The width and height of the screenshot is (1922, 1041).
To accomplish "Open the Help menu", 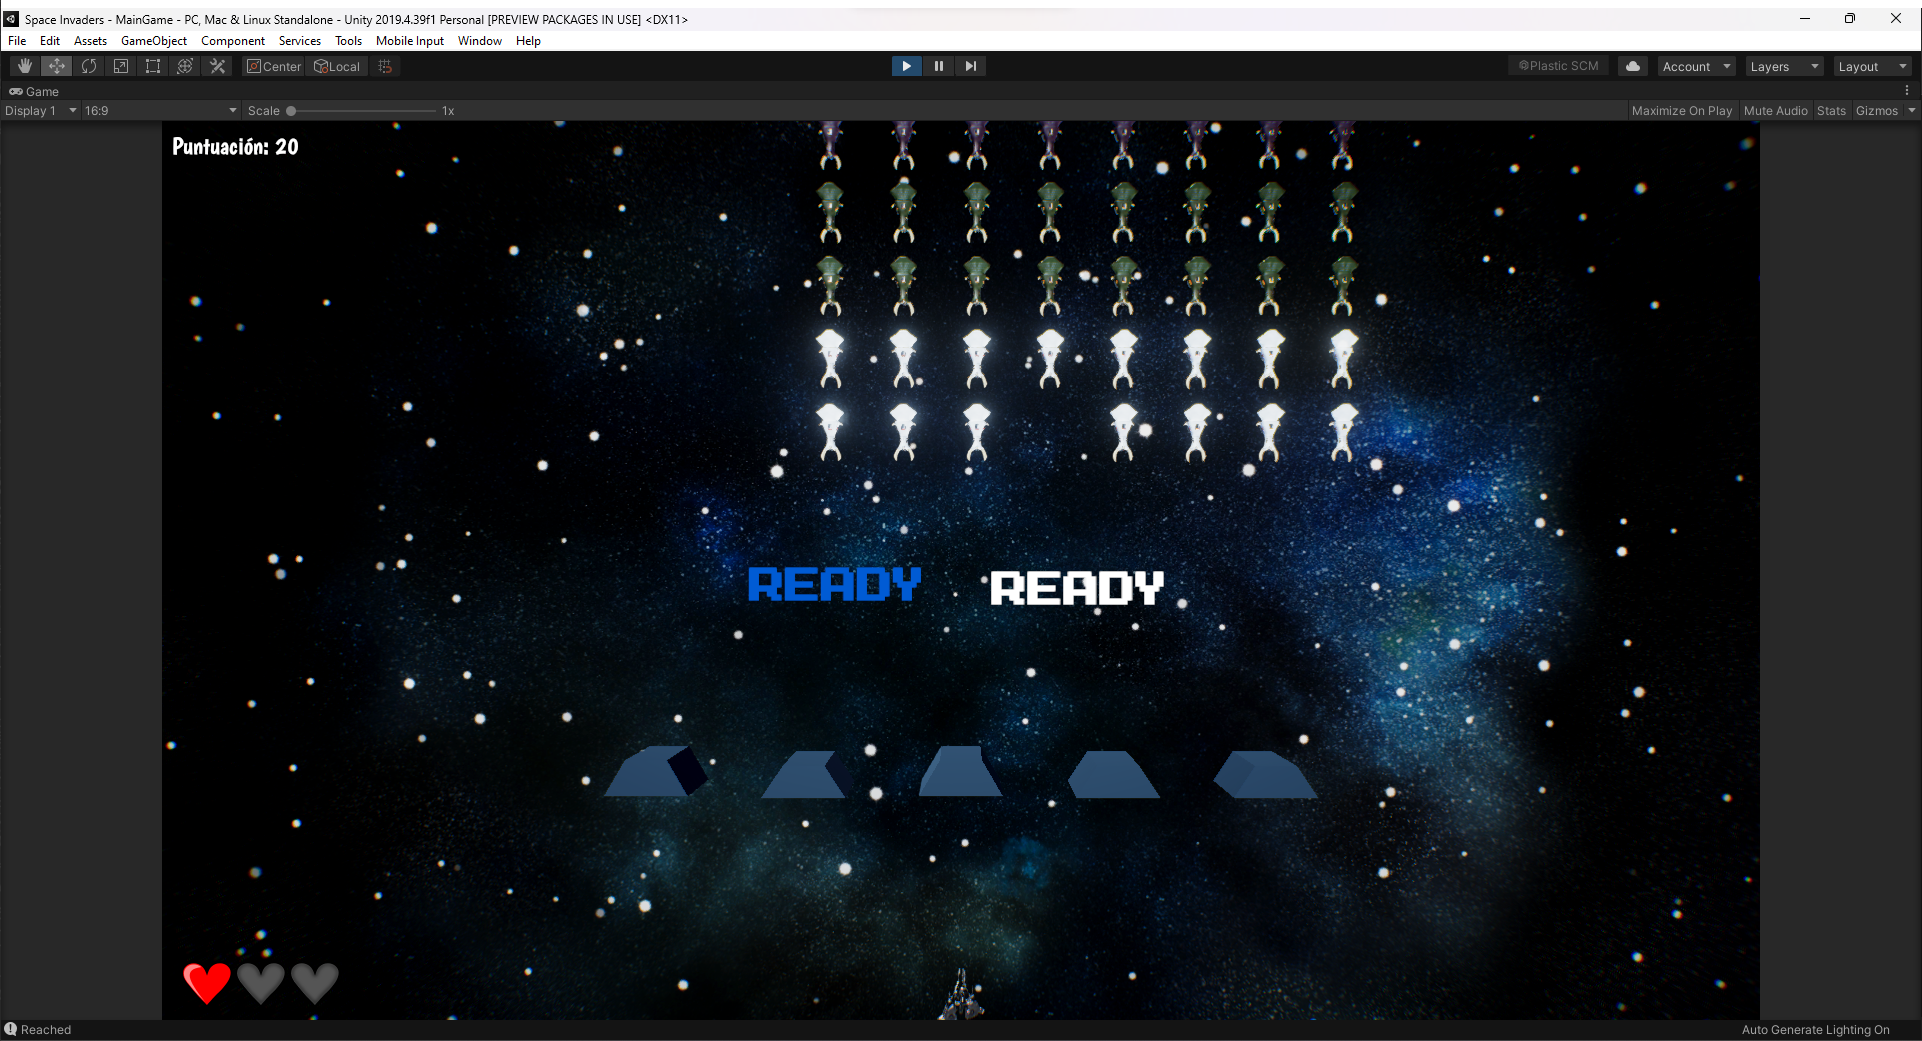I will [528, 41].
